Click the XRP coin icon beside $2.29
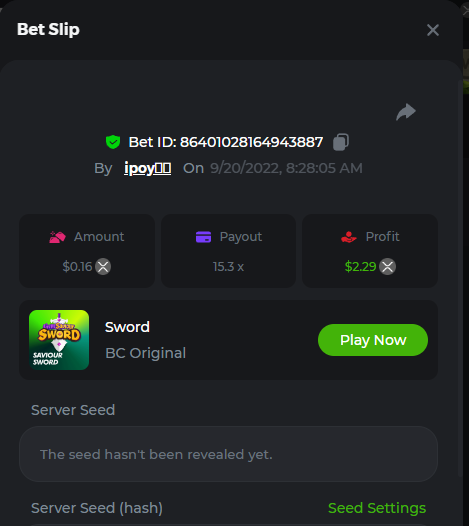469x526 pixels. [x=387, y=267]
